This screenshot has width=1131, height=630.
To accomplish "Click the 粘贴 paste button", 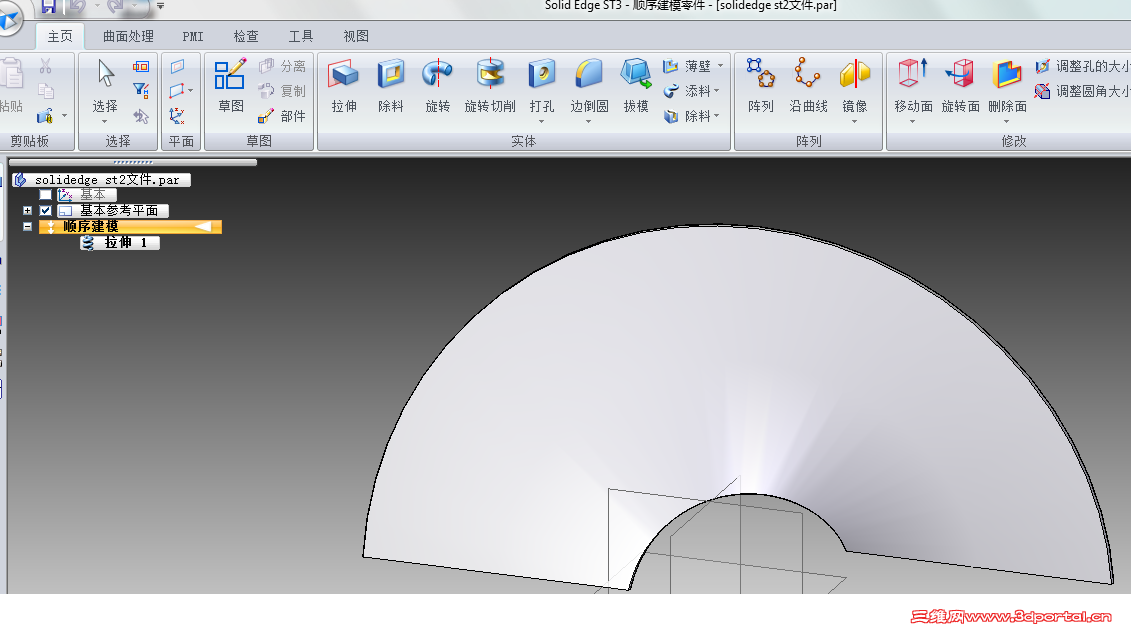I will (x=12, y=85).
